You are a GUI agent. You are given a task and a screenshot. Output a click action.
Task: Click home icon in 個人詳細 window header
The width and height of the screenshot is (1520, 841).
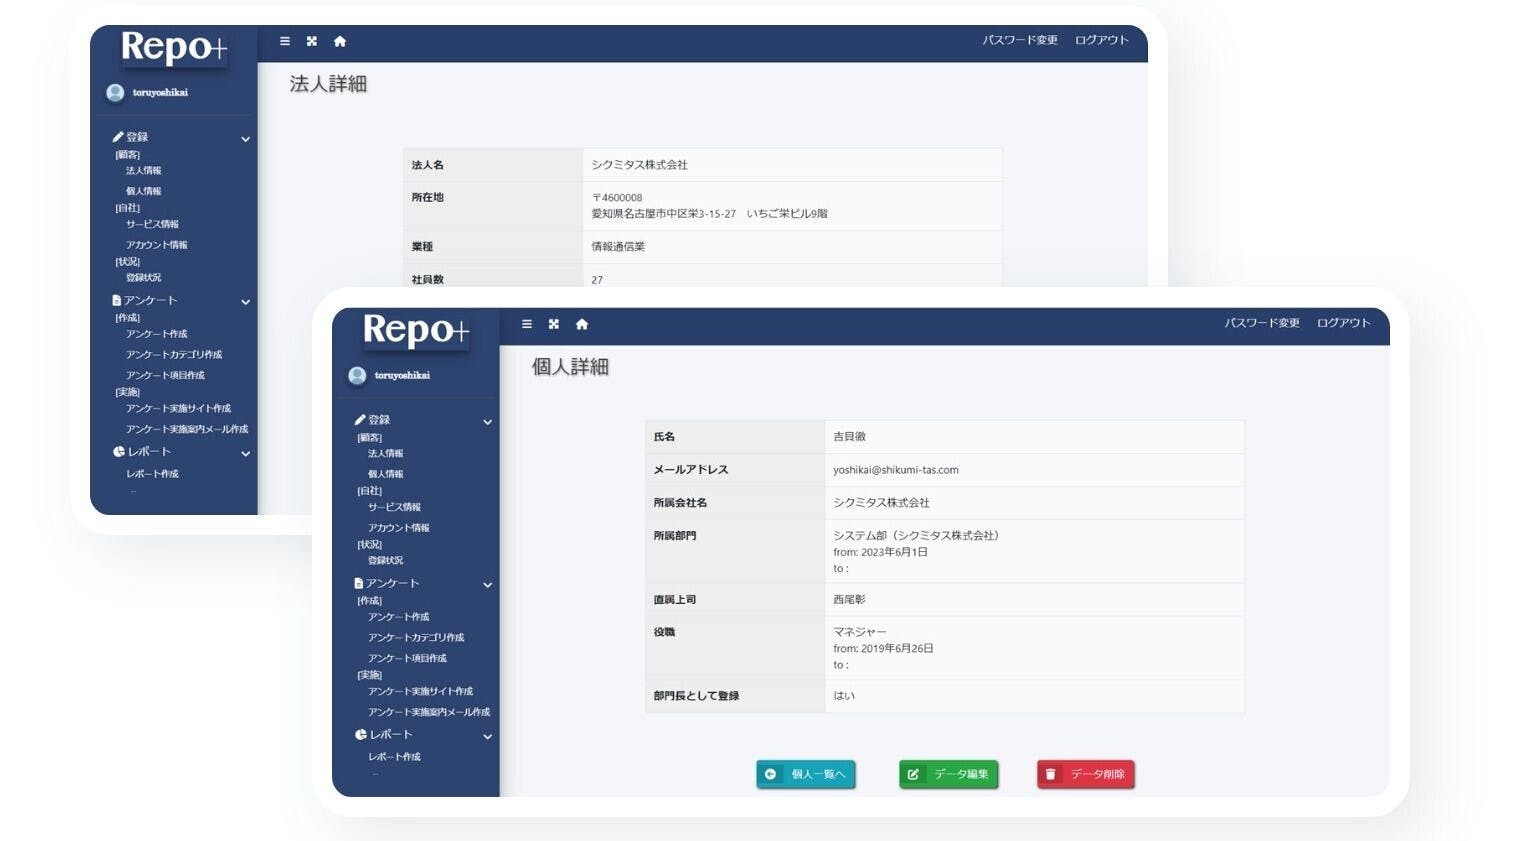pyautogui.click(x=582, y=324)
